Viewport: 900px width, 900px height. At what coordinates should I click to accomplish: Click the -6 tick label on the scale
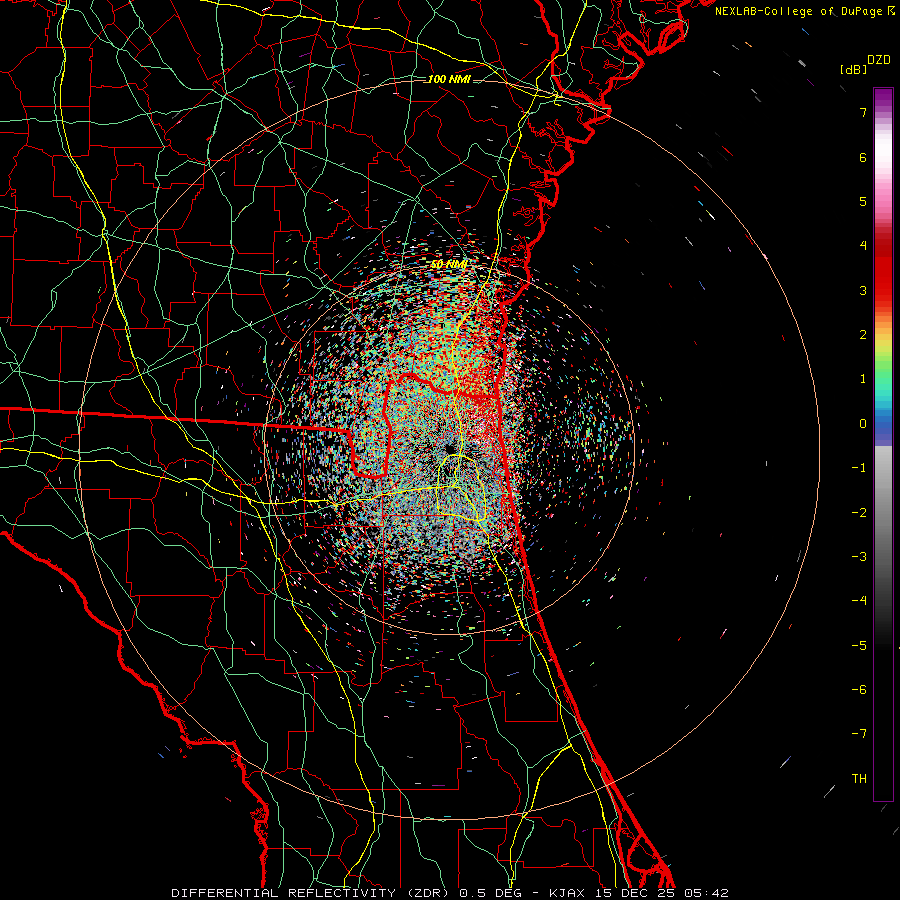pyautogui.click(x=859, y=690)
